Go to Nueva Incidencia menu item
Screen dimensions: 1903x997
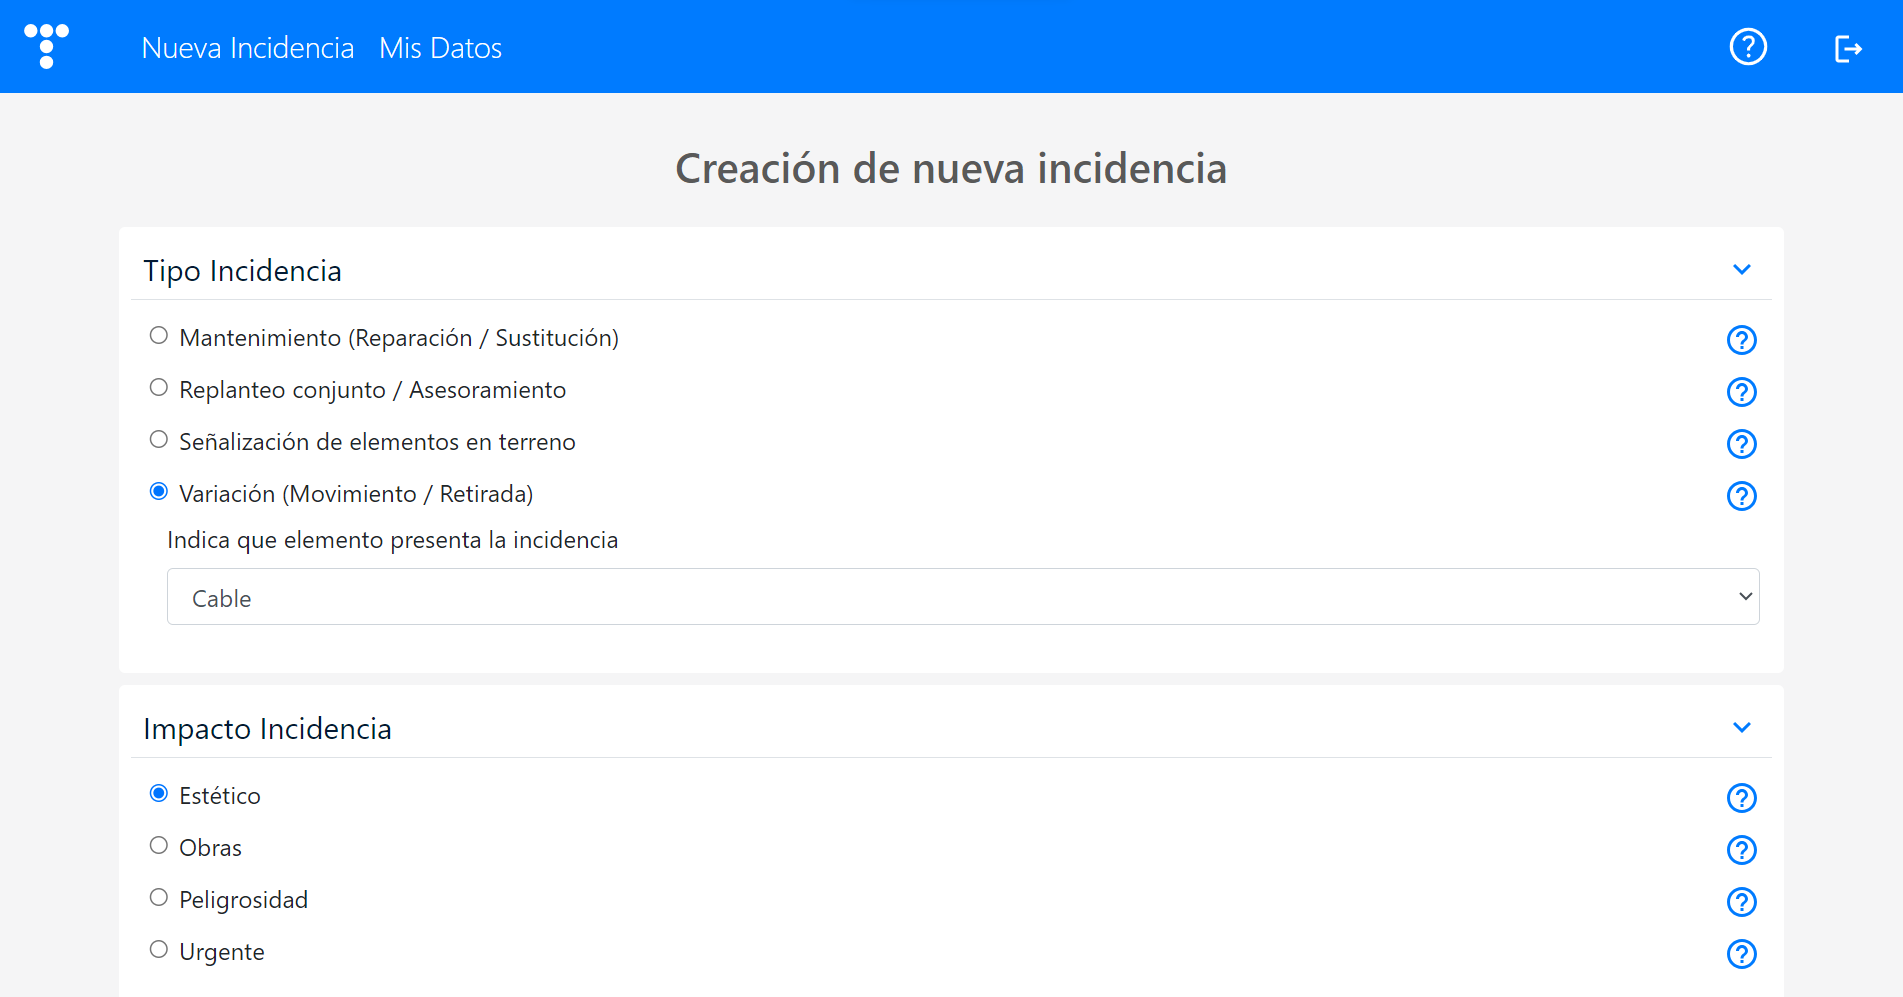tap(248, 48)
